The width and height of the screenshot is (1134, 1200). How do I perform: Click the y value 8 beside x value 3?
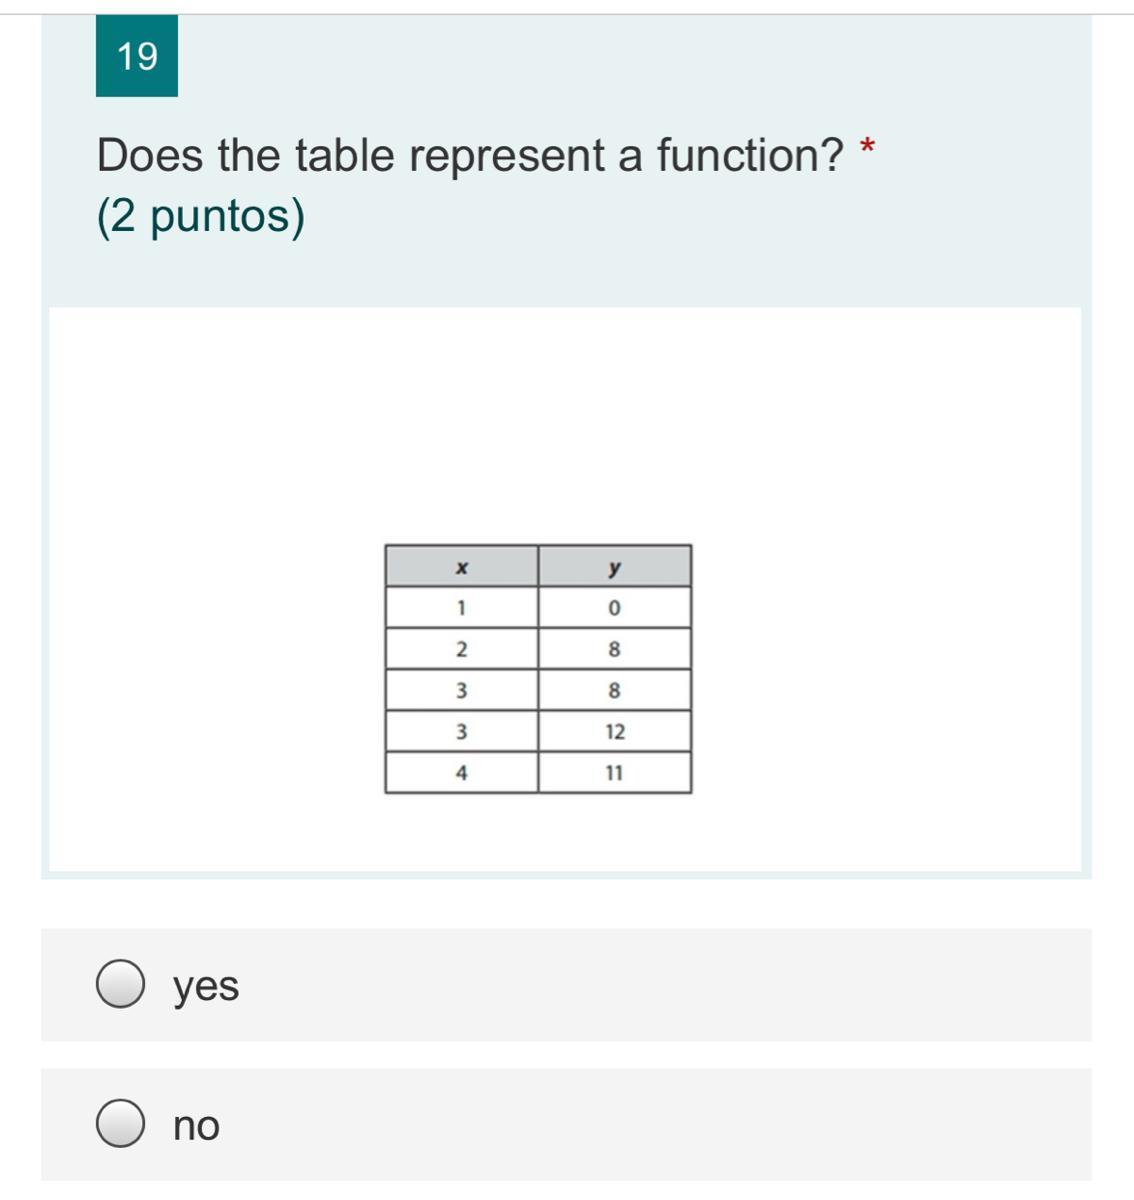coord(614,690)
